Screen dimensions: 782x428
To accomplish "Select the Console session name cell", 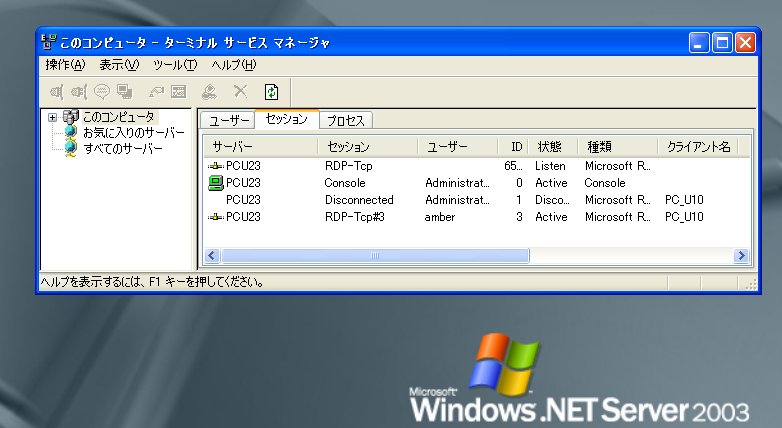I will click(x=345, y=183).
